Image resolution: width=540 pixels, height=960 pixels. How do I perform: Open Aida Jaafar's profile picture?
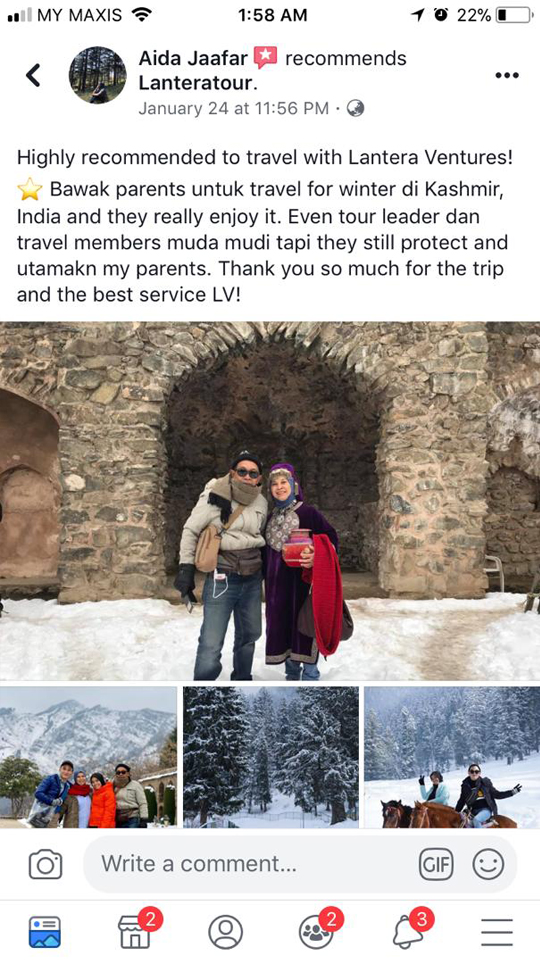(x=97, y=75)
